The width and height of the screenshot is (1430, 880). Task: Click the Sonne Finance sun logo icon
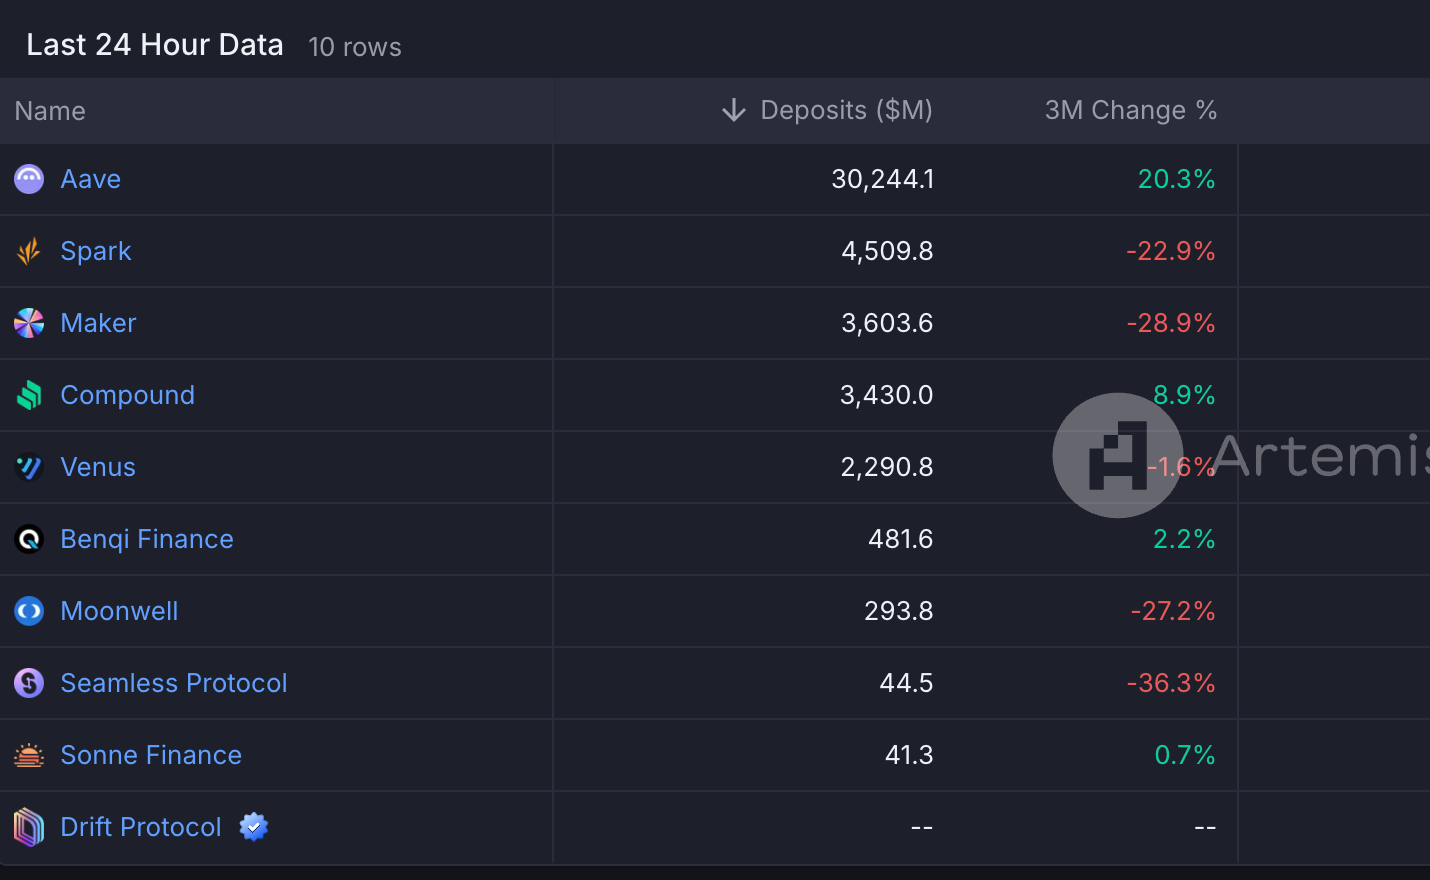(29, 755)
